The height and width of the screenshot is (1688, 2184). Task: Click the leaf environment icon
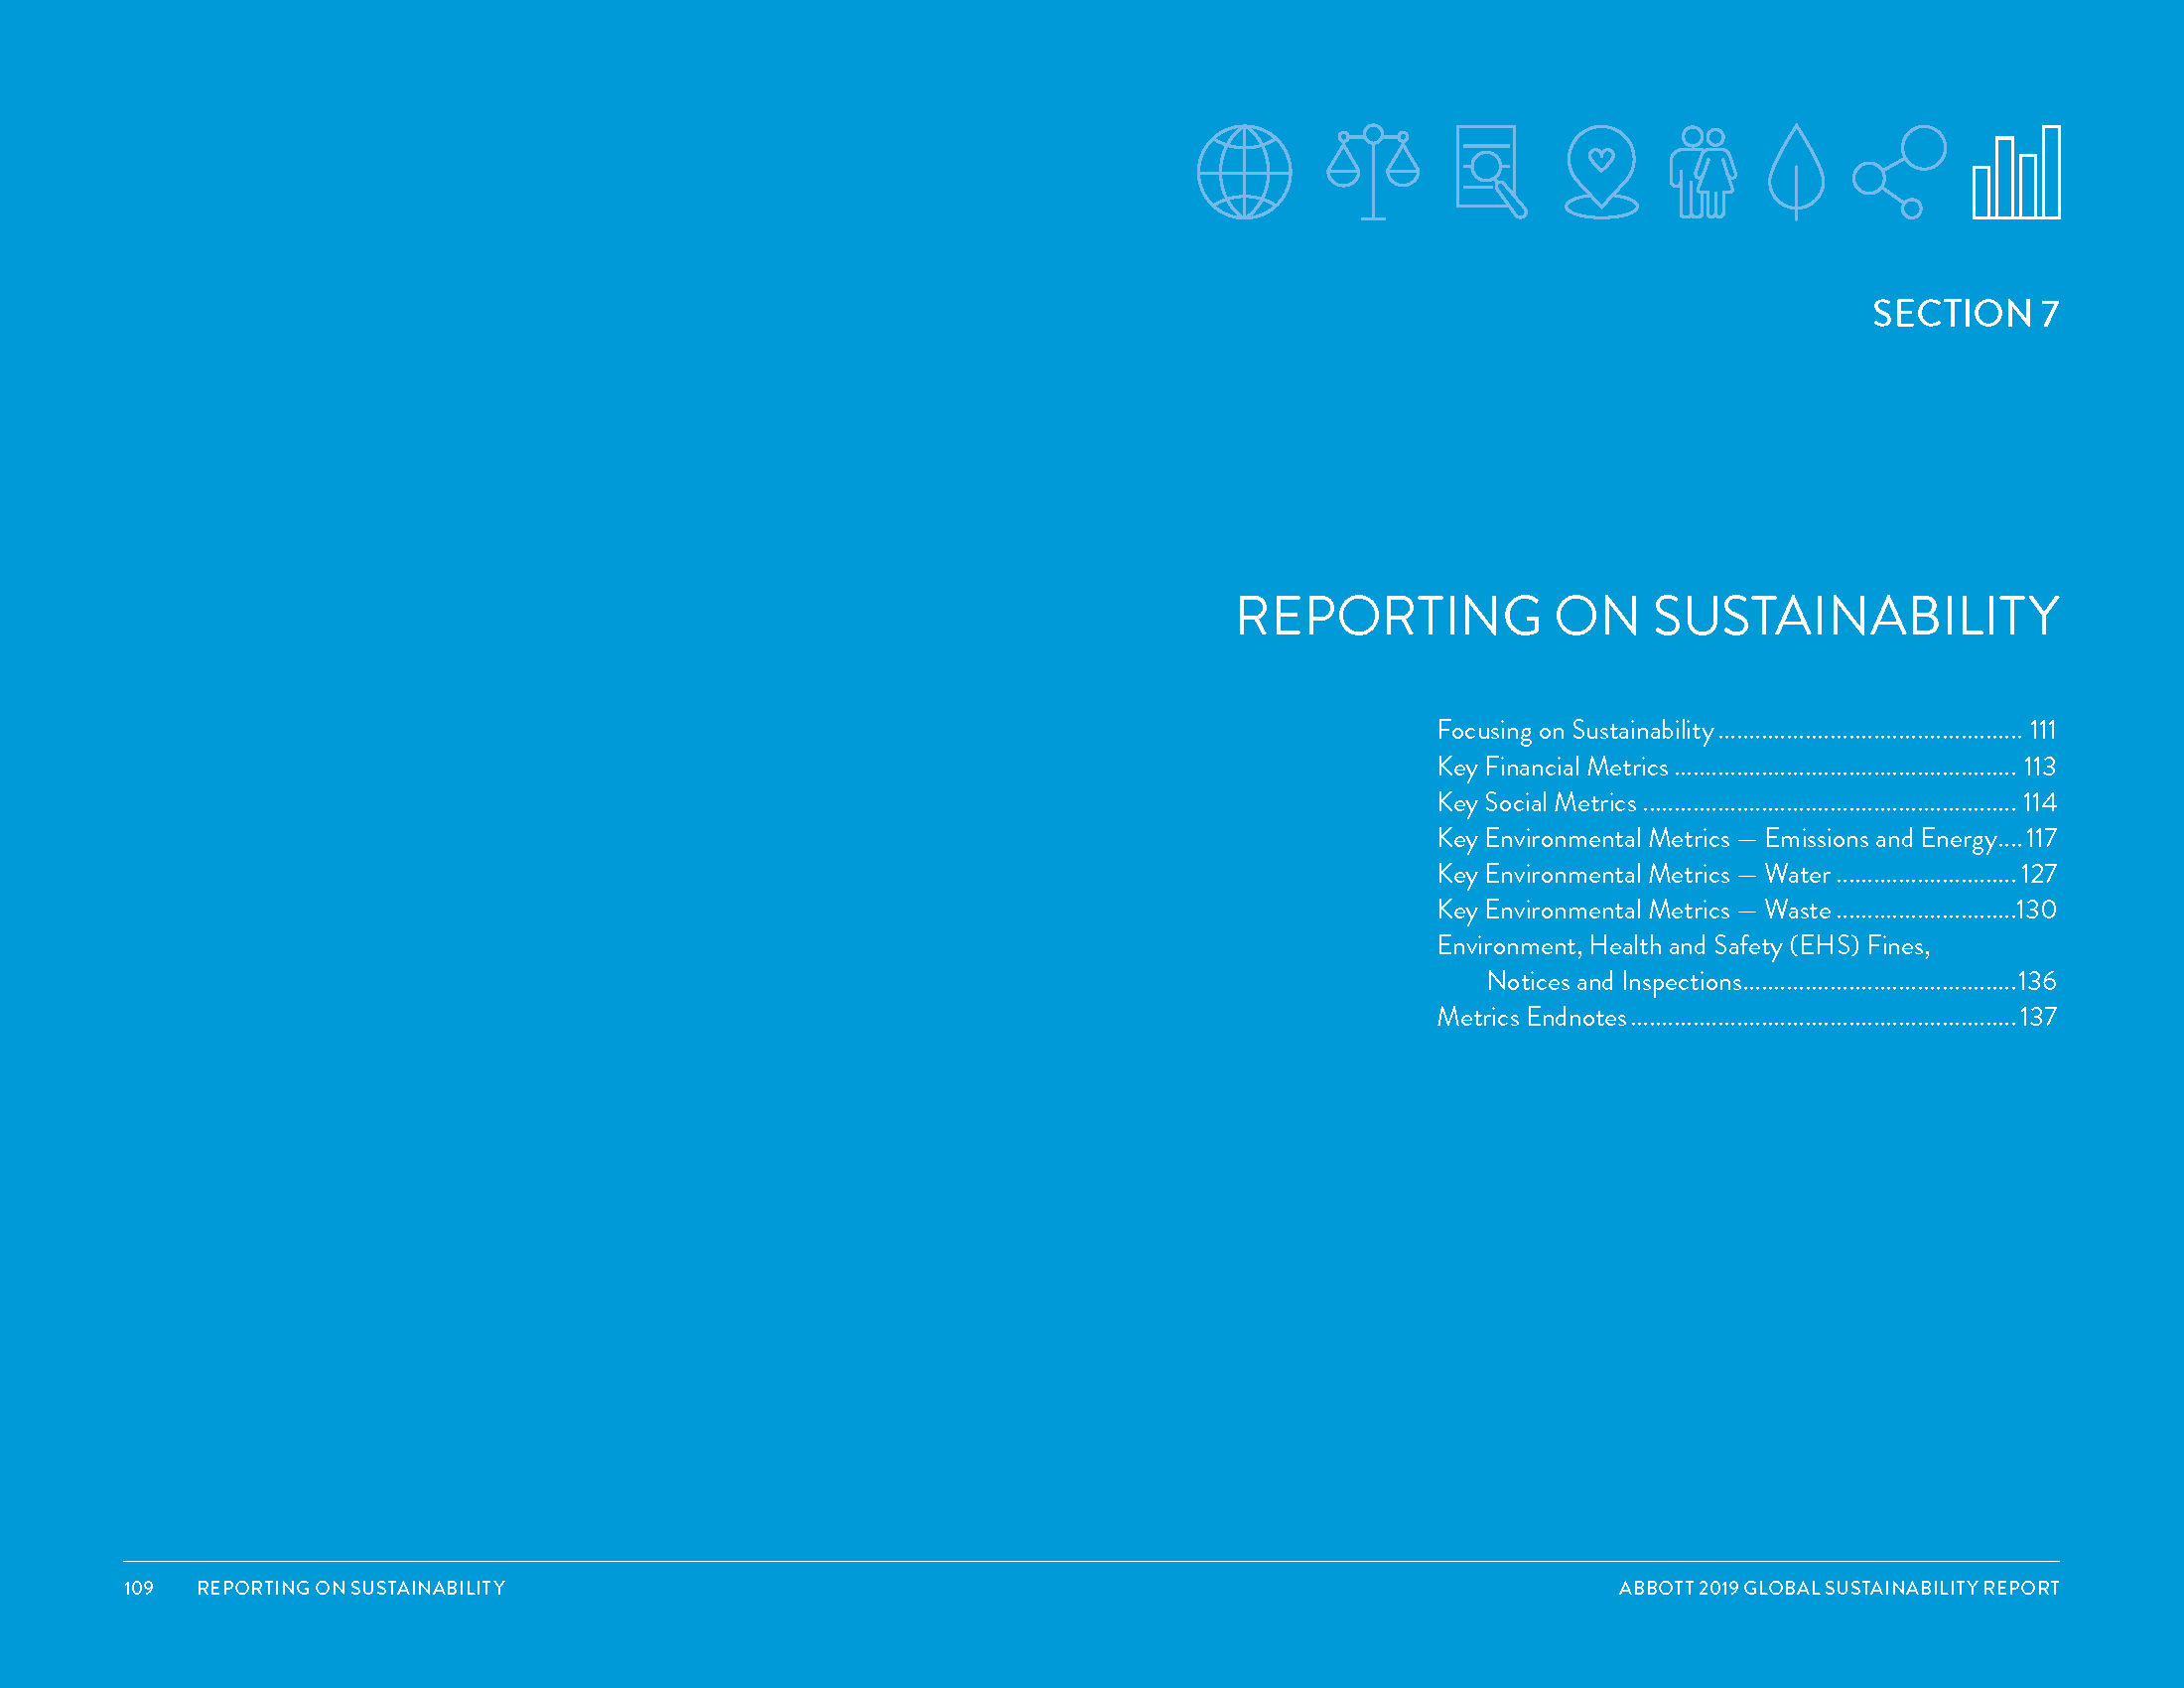pyautogui.click(x=1796, y=172)
